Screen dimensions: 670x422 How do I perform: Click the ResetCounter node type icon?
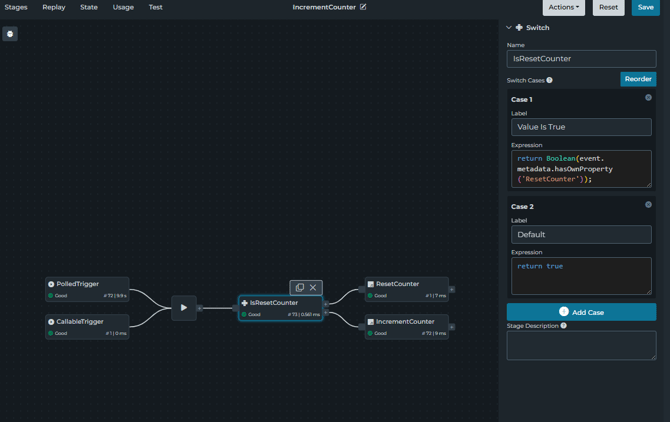coord(371,284)
